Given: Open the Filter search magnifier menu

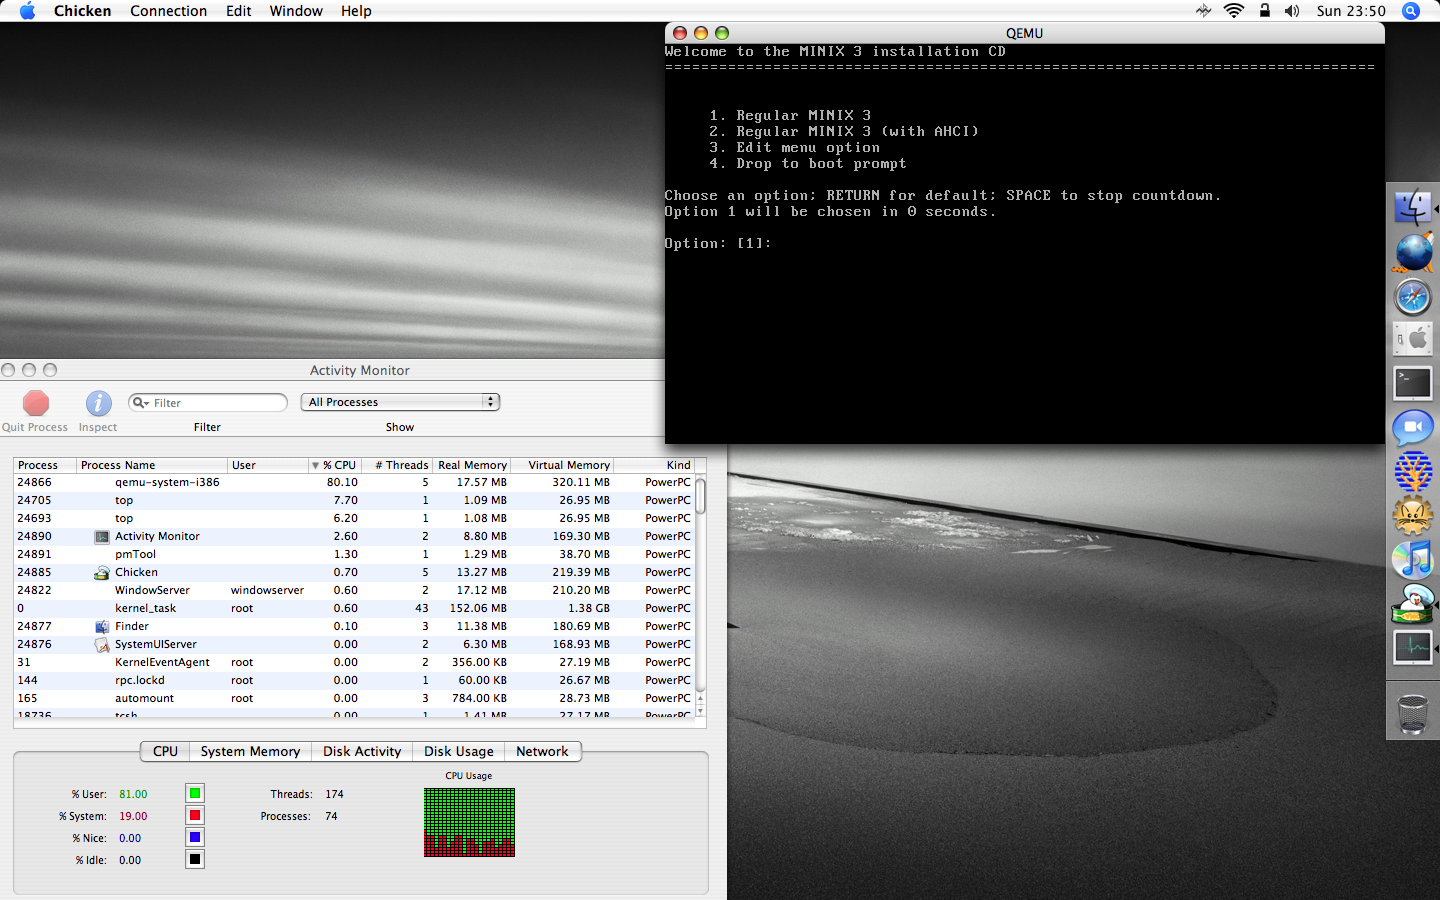Looking at the screenshot, I should (141, 403).
